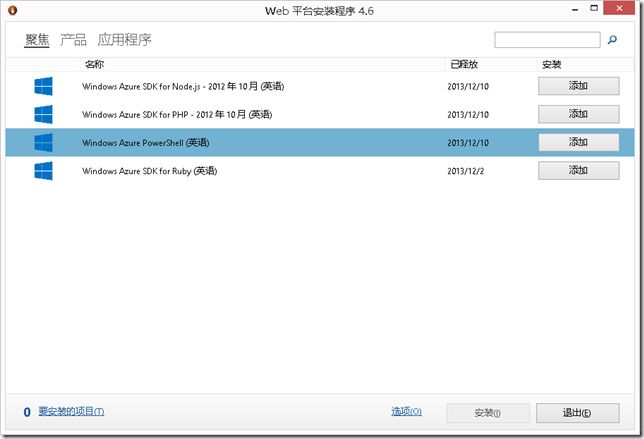The image size is (644, 439).
Task: Click Windows logo beside the Ruby SDK row
Action: [44, 171]
